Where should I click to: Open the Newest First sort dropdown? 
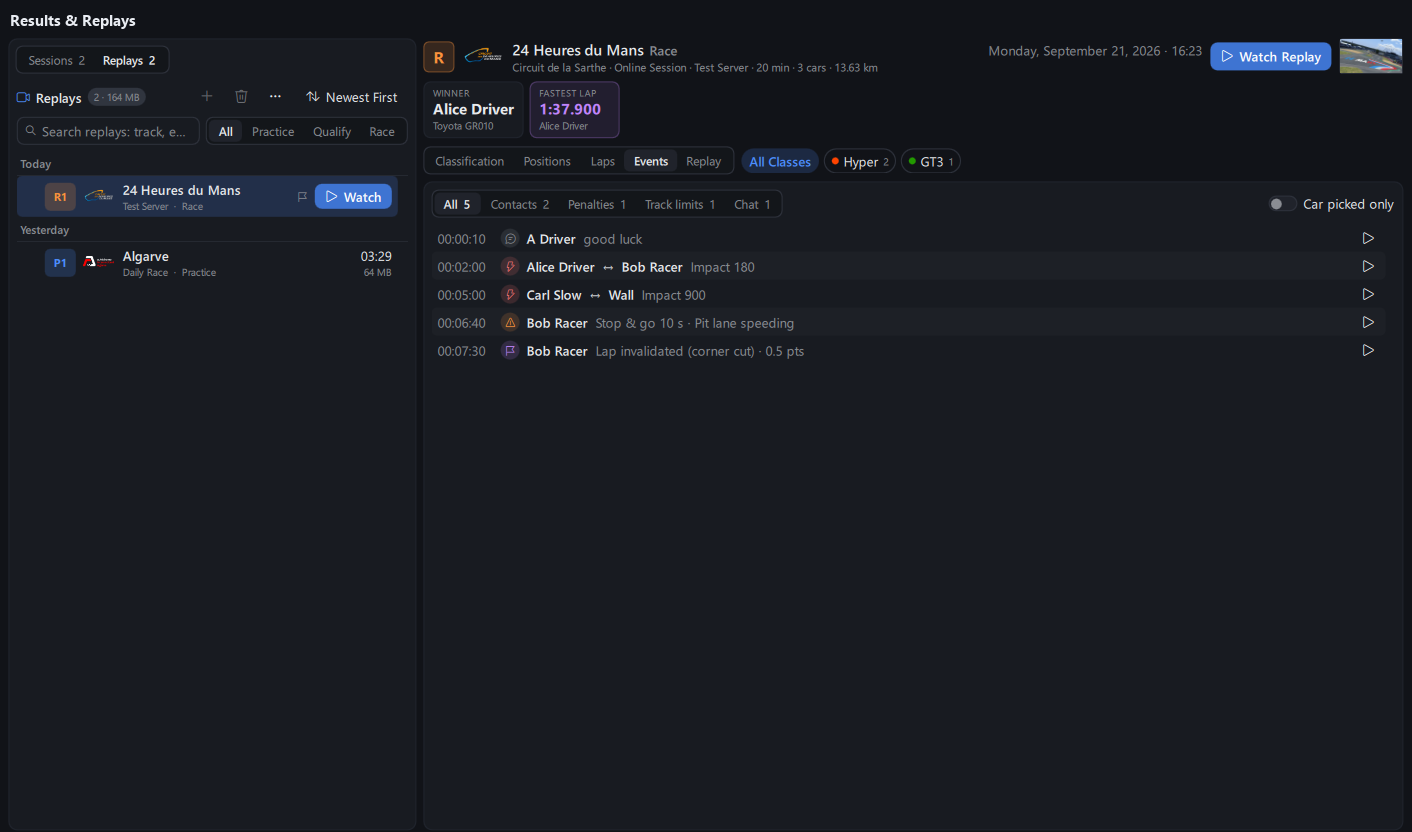coord(352,97)
